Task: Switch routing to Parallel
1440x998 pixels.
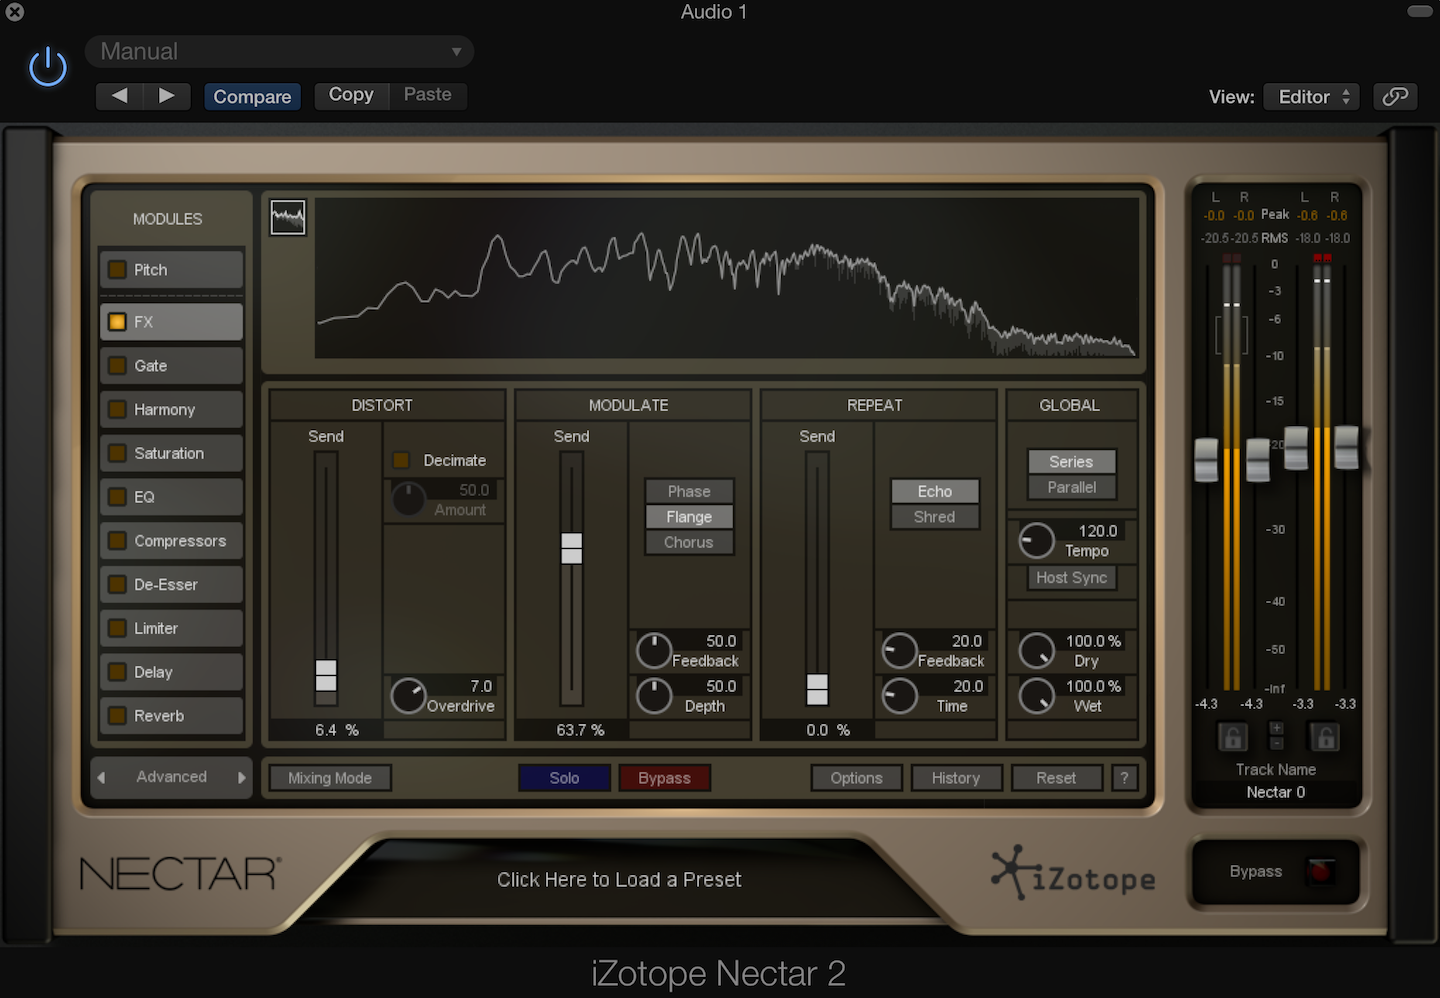Action: (x=1072, y=487)
